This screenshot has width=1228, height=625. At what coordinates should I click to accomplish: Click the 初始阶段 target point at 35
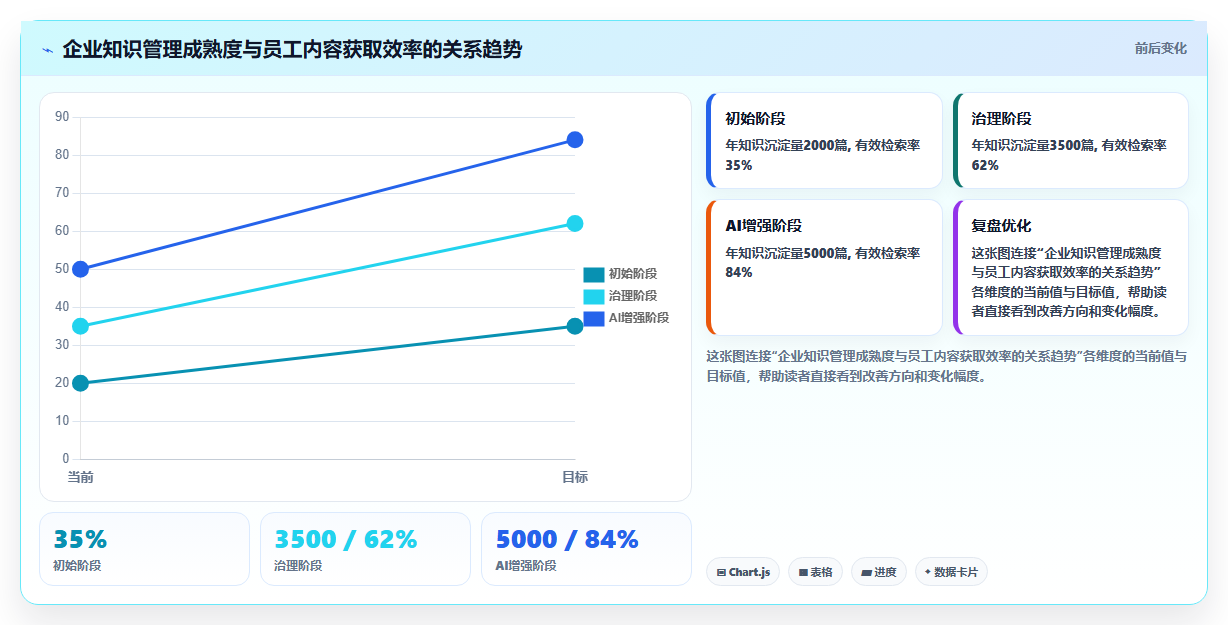[575, 326]
